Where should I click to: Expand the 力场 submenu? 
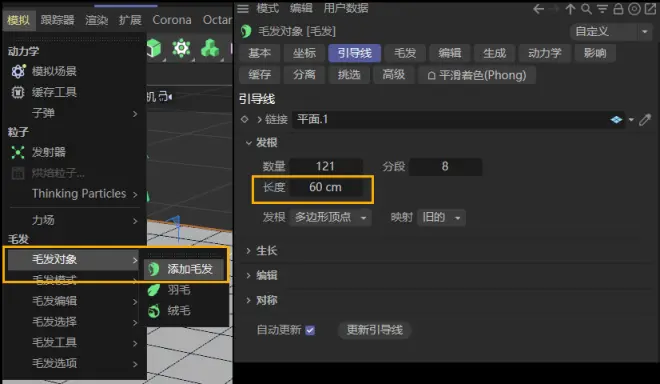coord(135,221)
